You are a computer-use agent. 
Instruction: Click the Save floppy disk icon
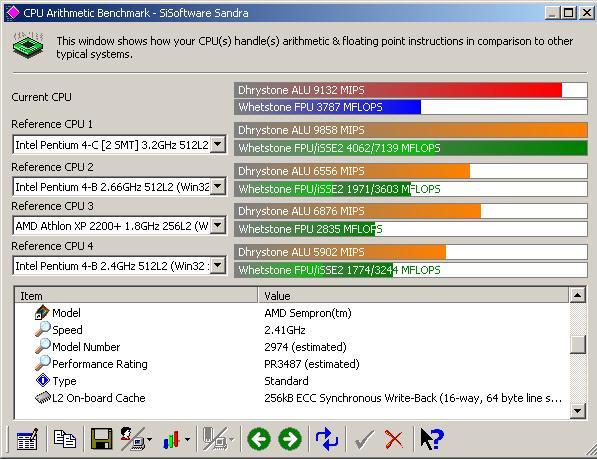[x=101, y=439]
